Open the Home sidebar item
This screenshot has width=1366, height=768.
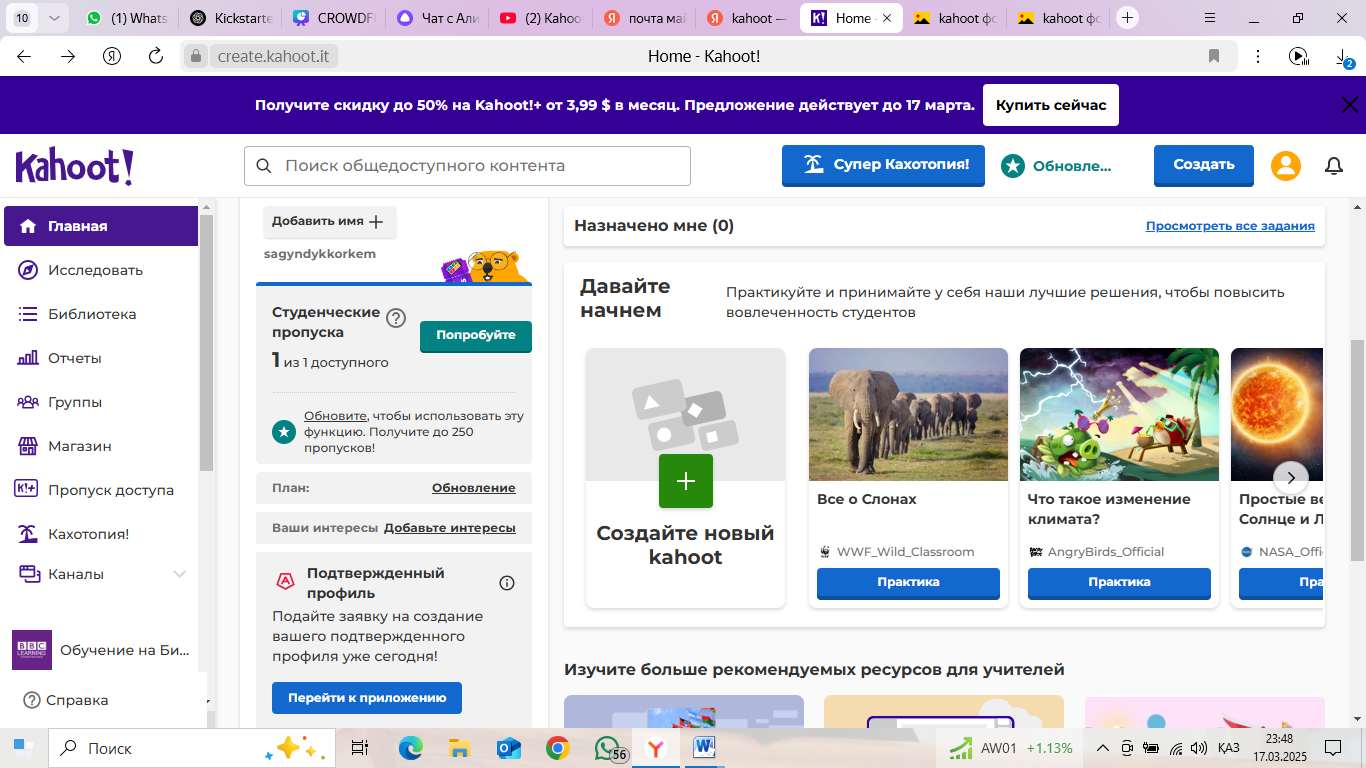tap(101, 226)
